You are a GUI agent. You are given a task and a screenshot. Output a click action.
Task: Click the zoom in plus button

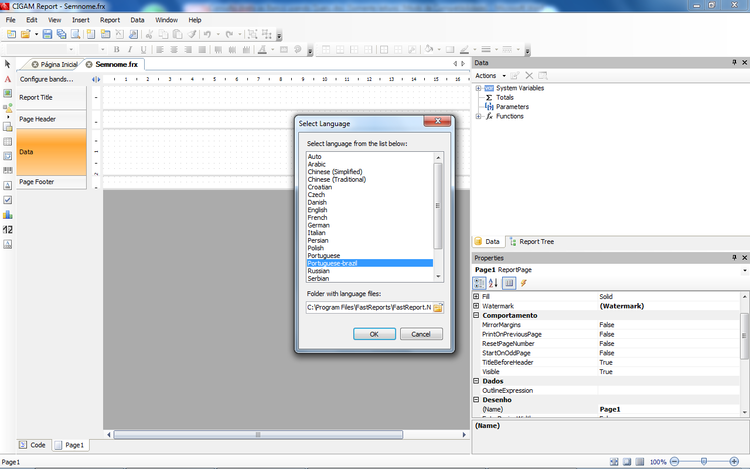734,461
